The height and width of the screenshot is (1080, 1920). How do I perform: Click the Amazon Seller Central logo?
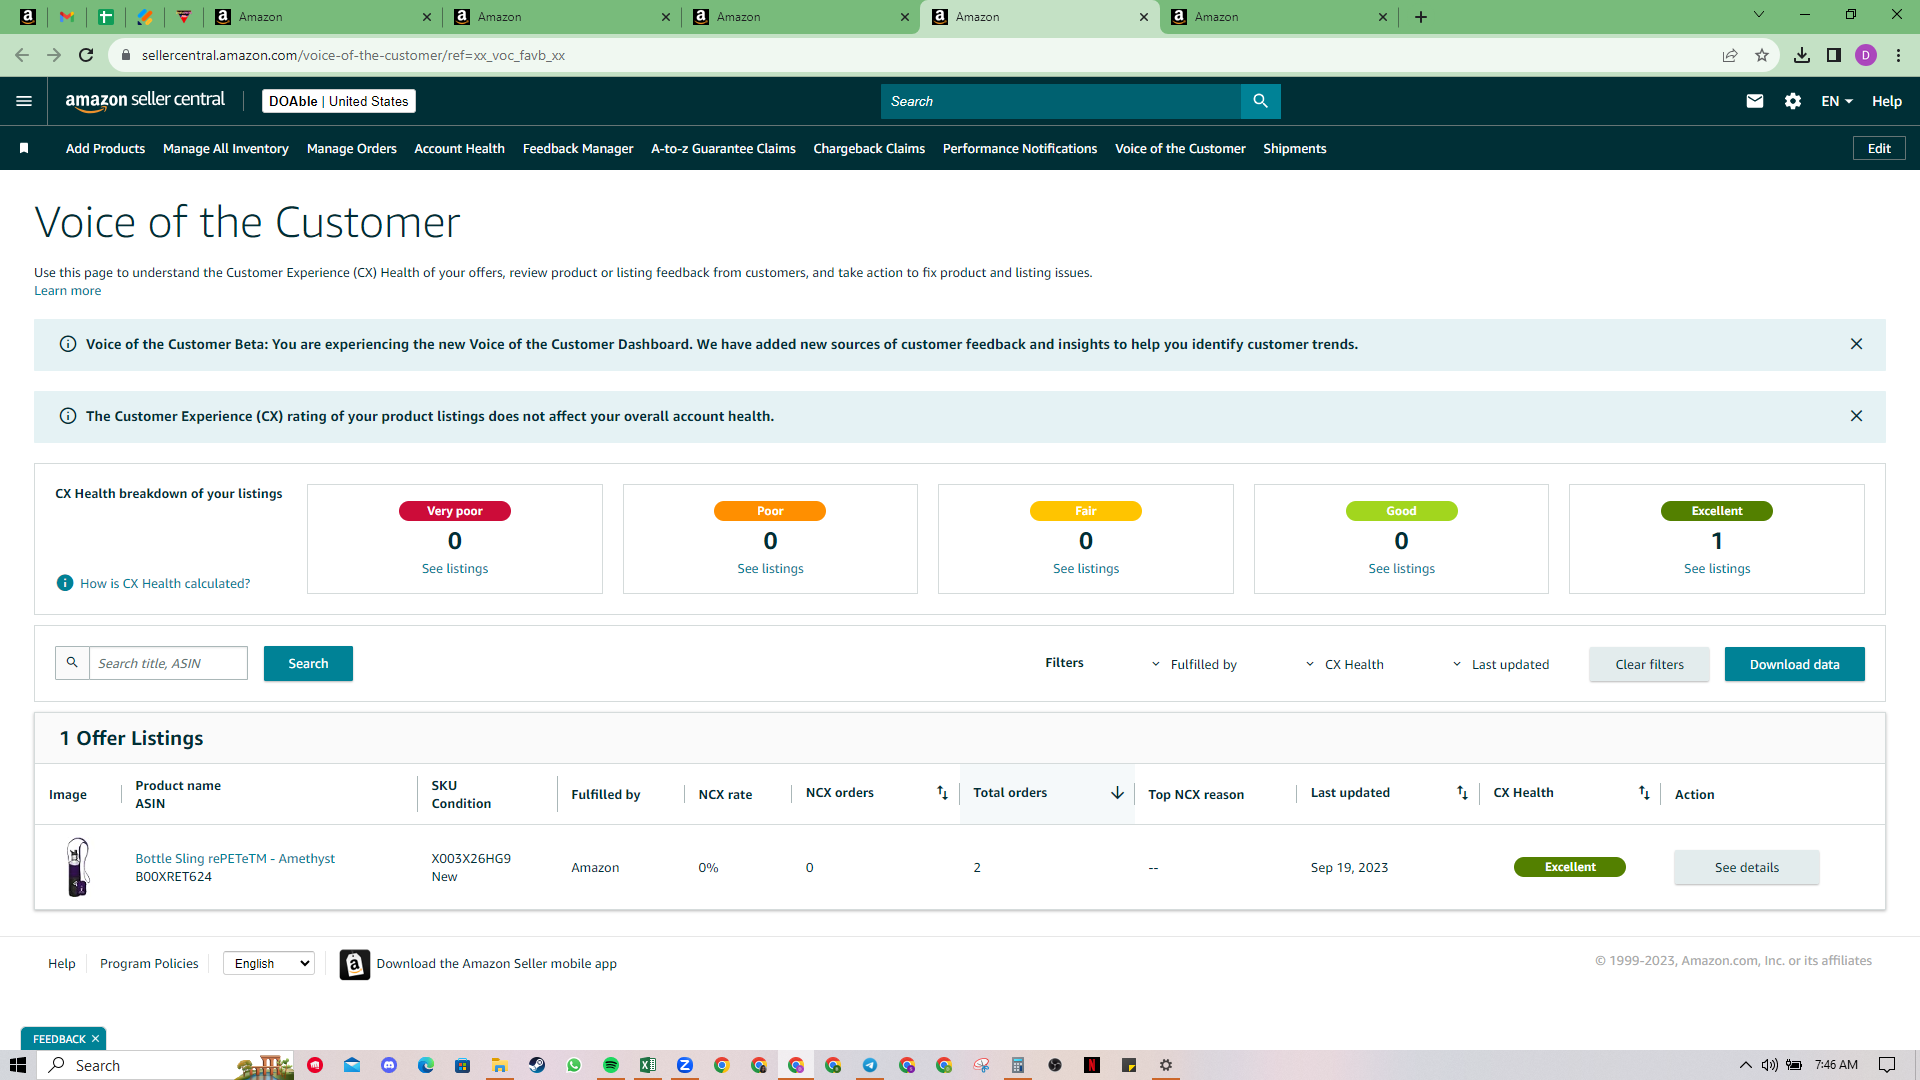point(145,101)
